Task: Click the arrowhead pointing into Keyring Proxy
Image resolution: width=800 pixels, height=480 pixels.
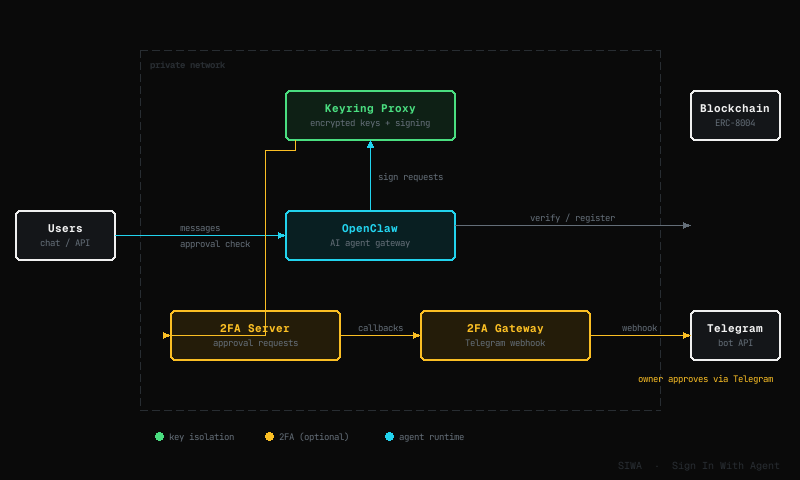Action: pos(370,145)
